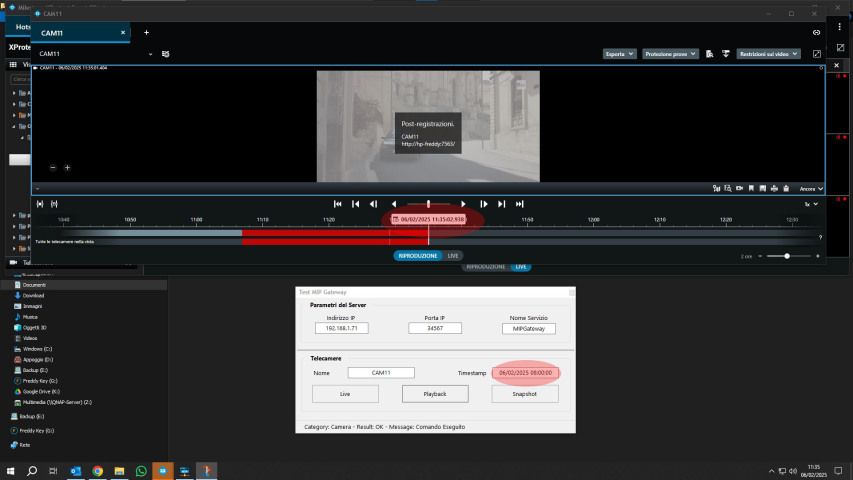Screen dimensions: 853x480
Task: Zoom in with the plus icon
Action: (x=67, y=168)
